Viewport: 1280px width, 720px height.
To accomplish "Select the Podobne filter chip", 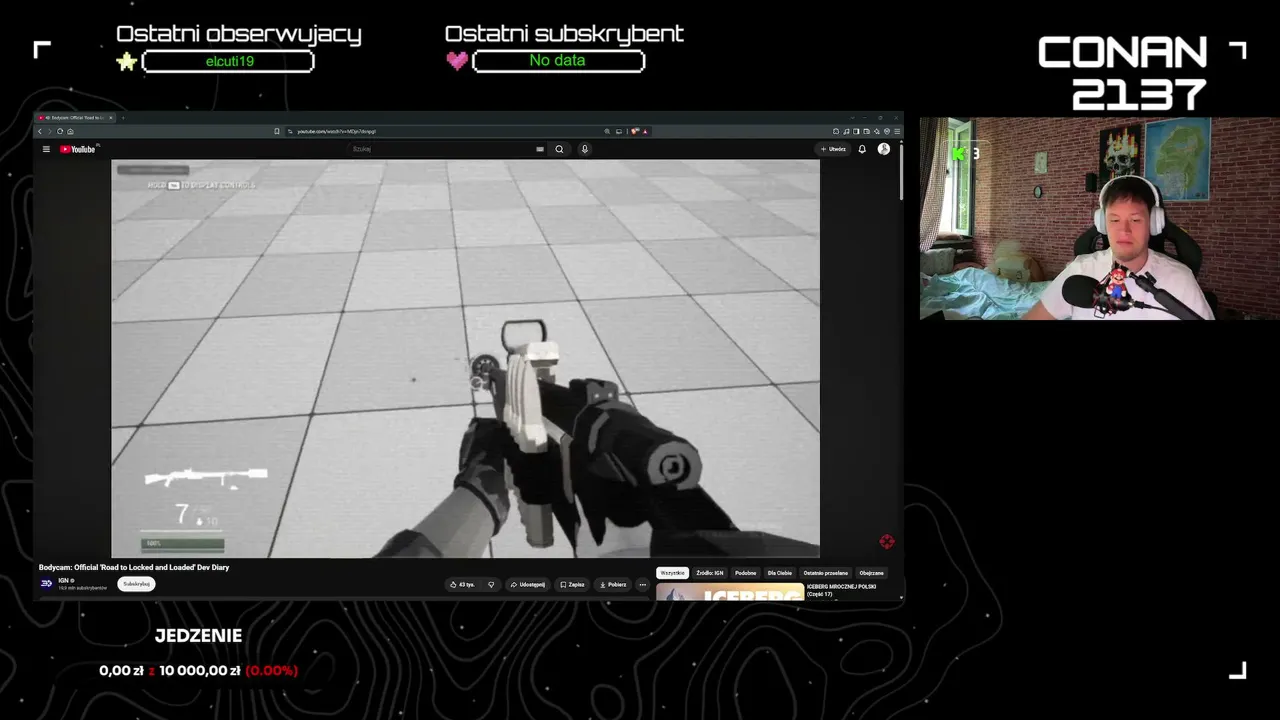I will click(x=746, y=573).
